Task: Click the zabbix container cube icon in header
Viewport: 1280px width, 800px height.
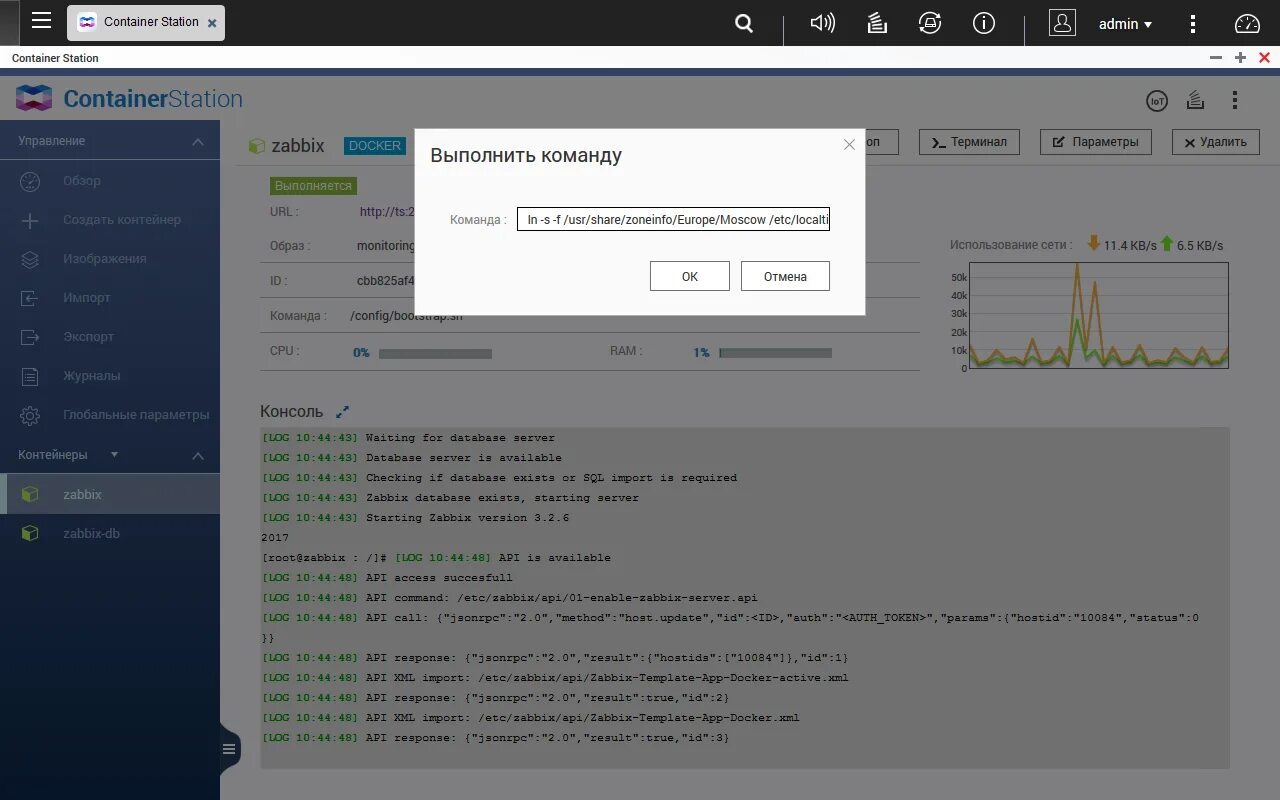Action: [x=257, y=146]
